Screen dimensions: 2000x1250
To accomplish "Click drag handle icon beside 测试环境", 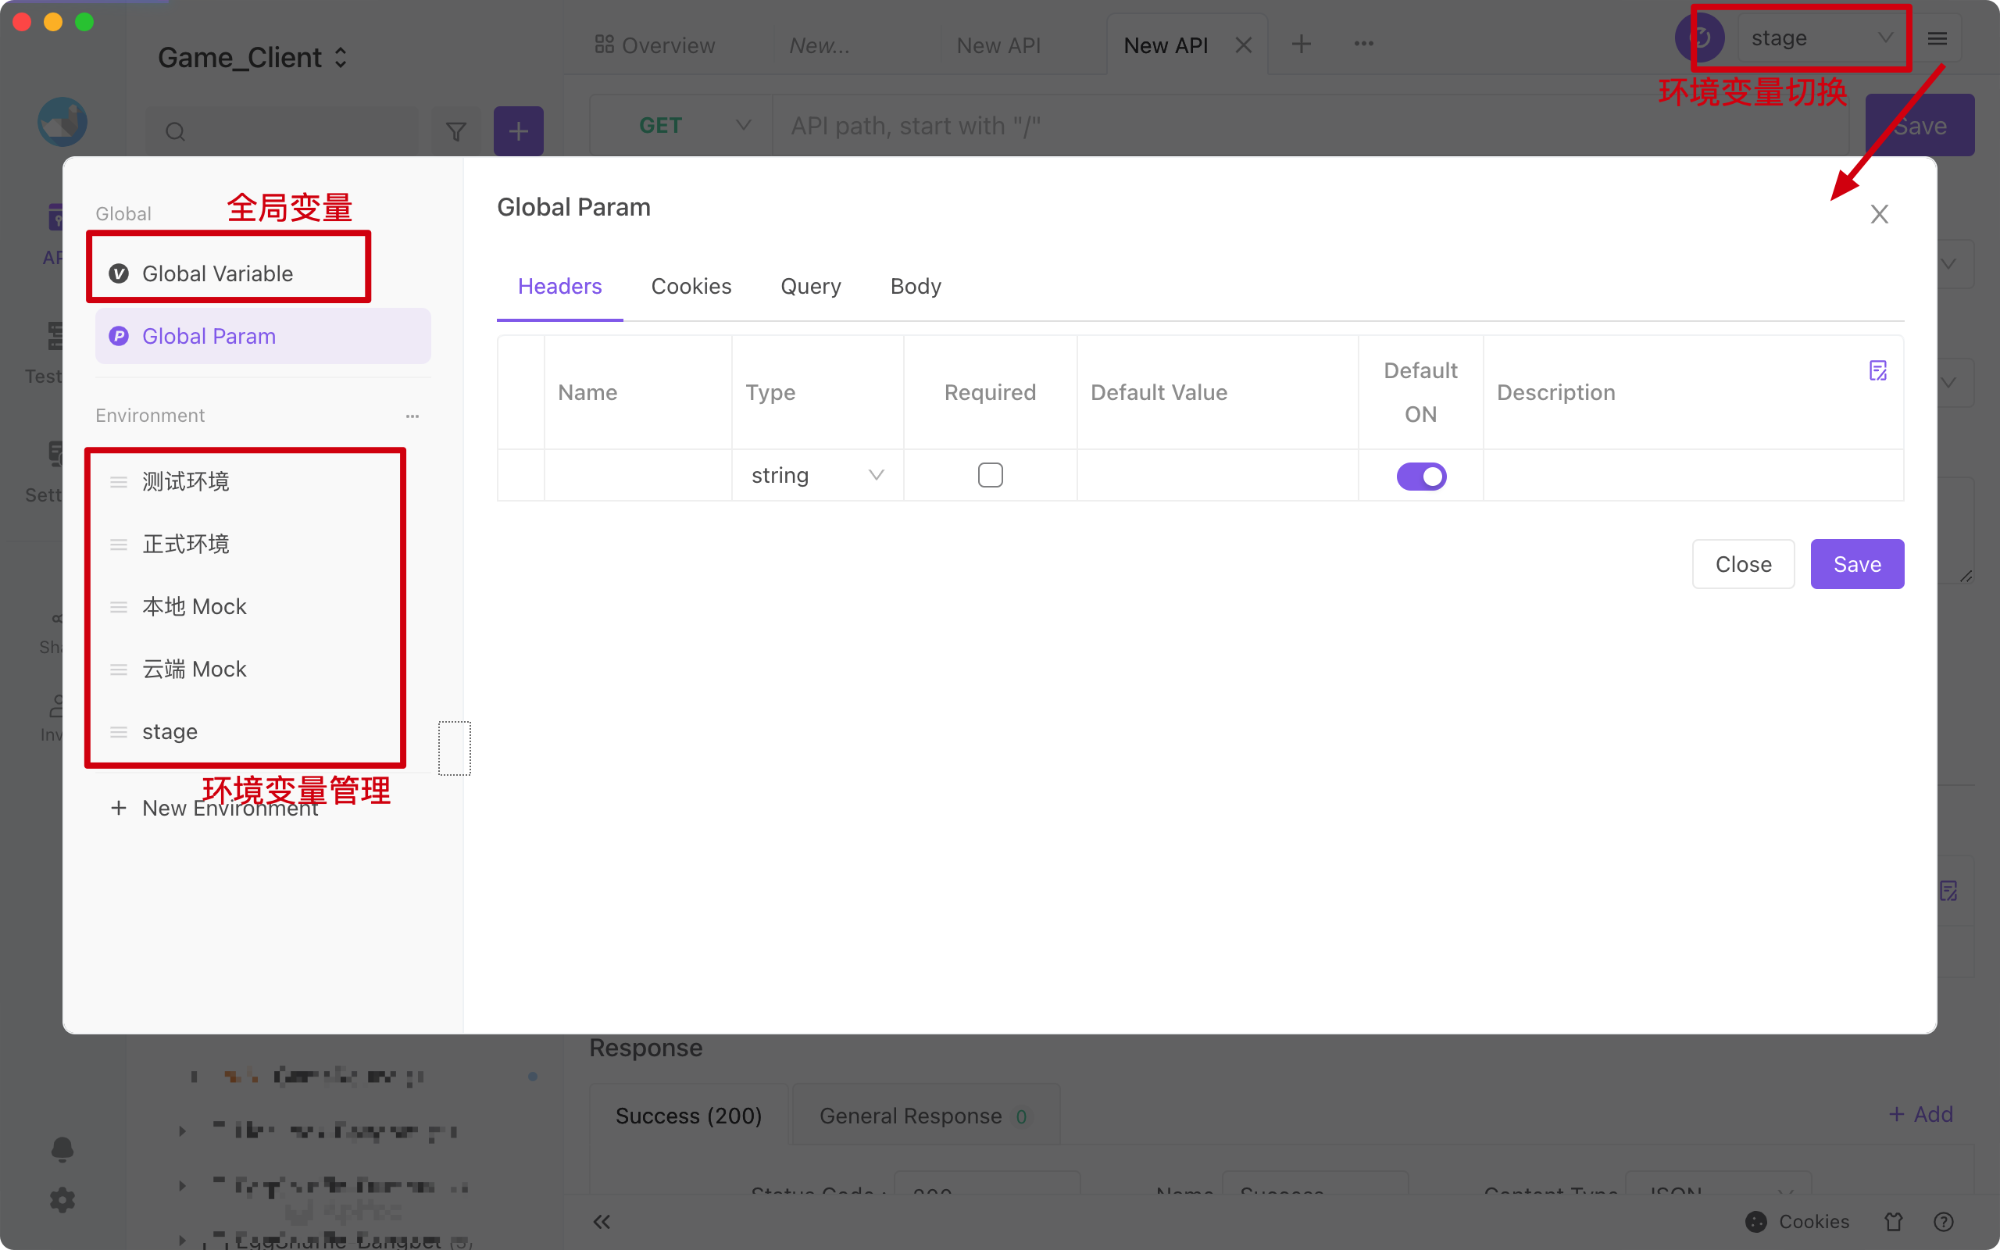I will click(118, 482).
